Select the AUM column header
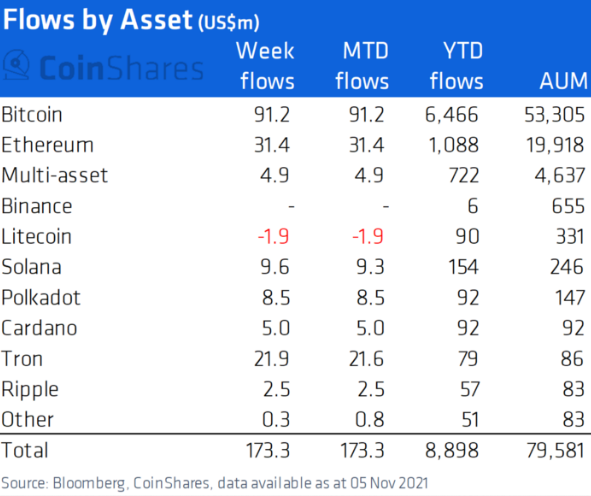This screenshot has height=496, width=591. [563, 81]
